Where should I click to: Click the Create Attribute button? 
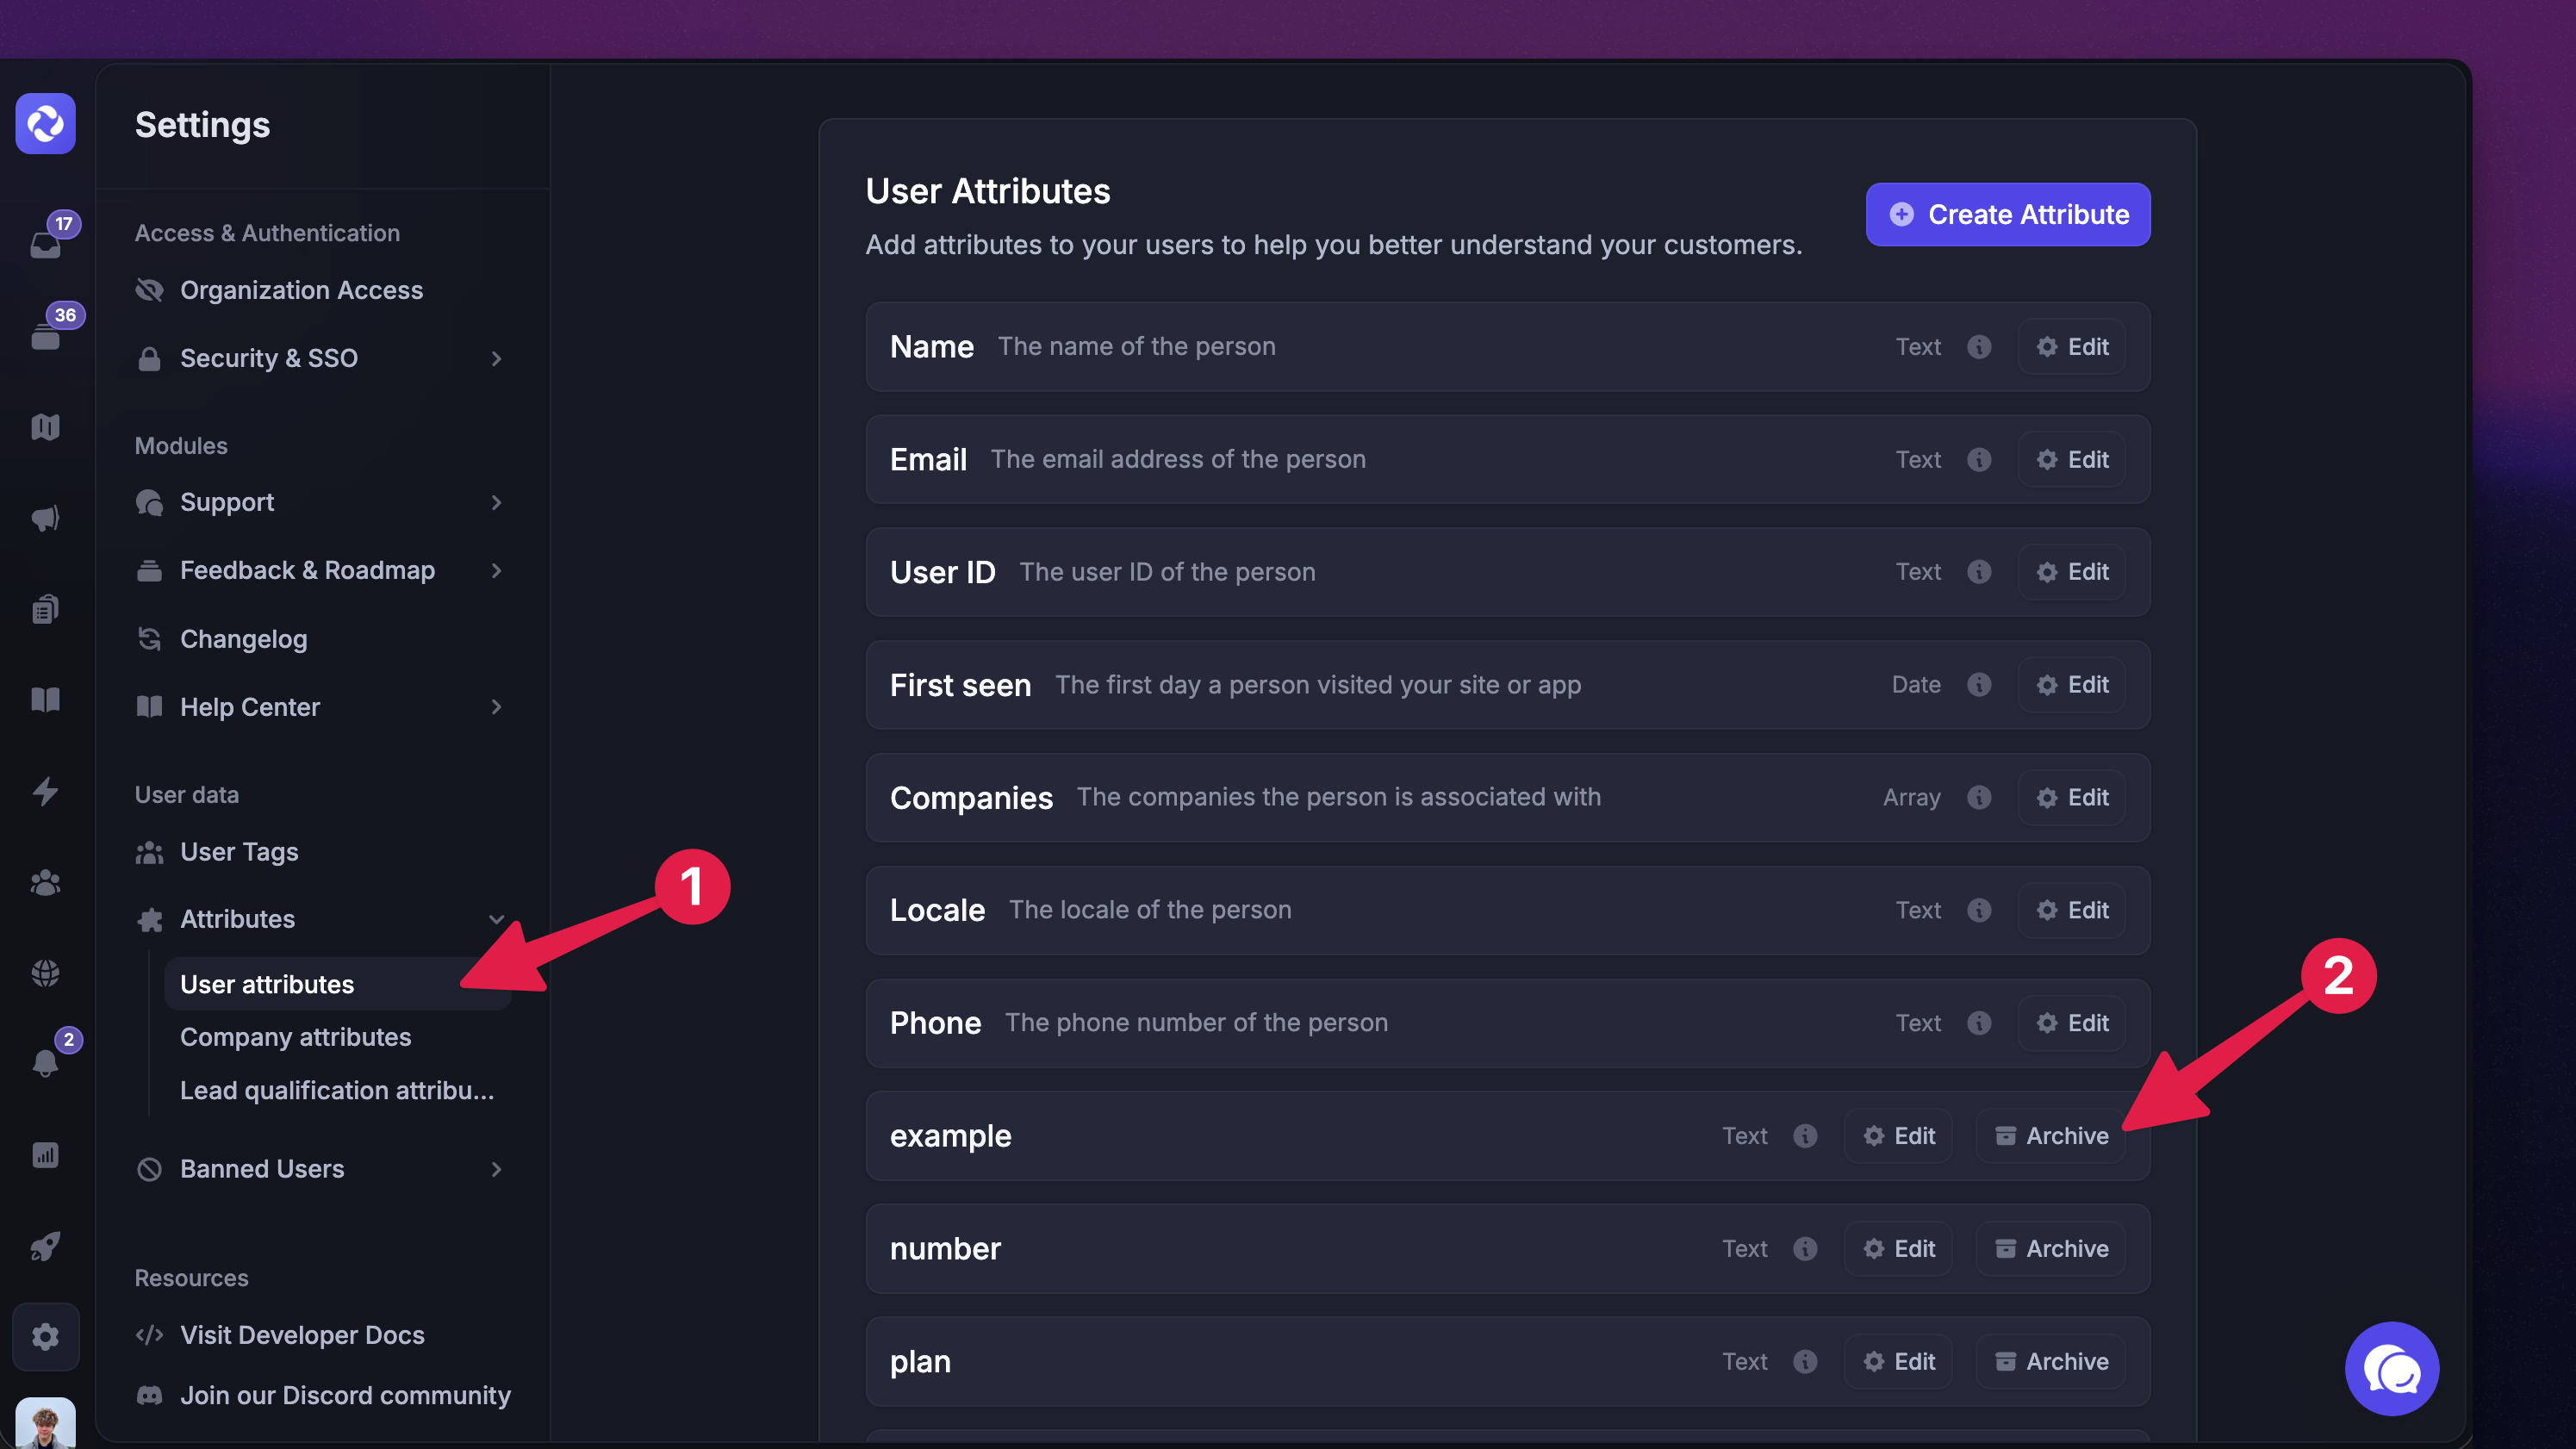coord(2007,214)
